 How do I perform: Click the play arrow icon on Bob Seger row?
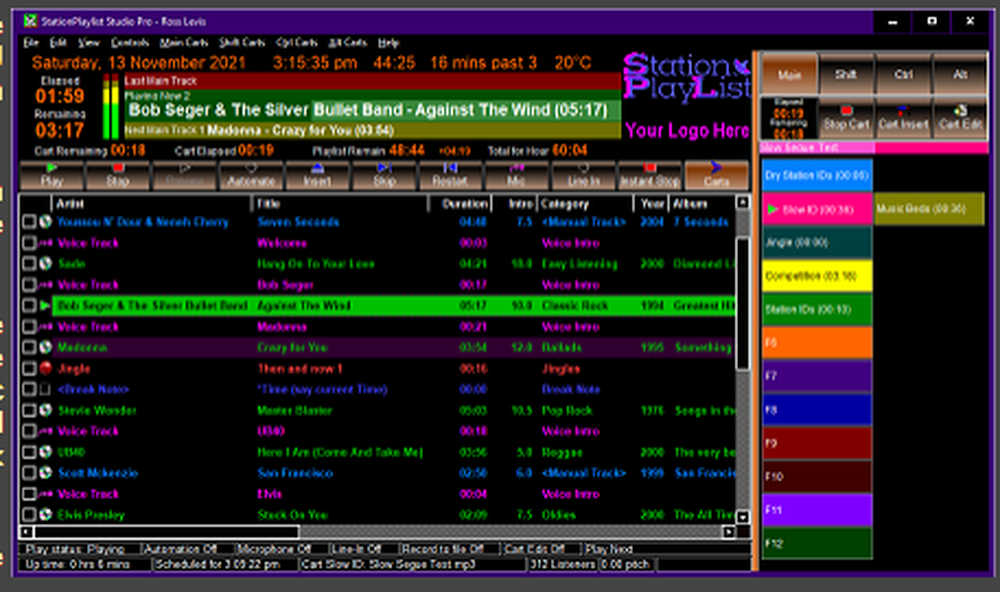click(45, 306)
